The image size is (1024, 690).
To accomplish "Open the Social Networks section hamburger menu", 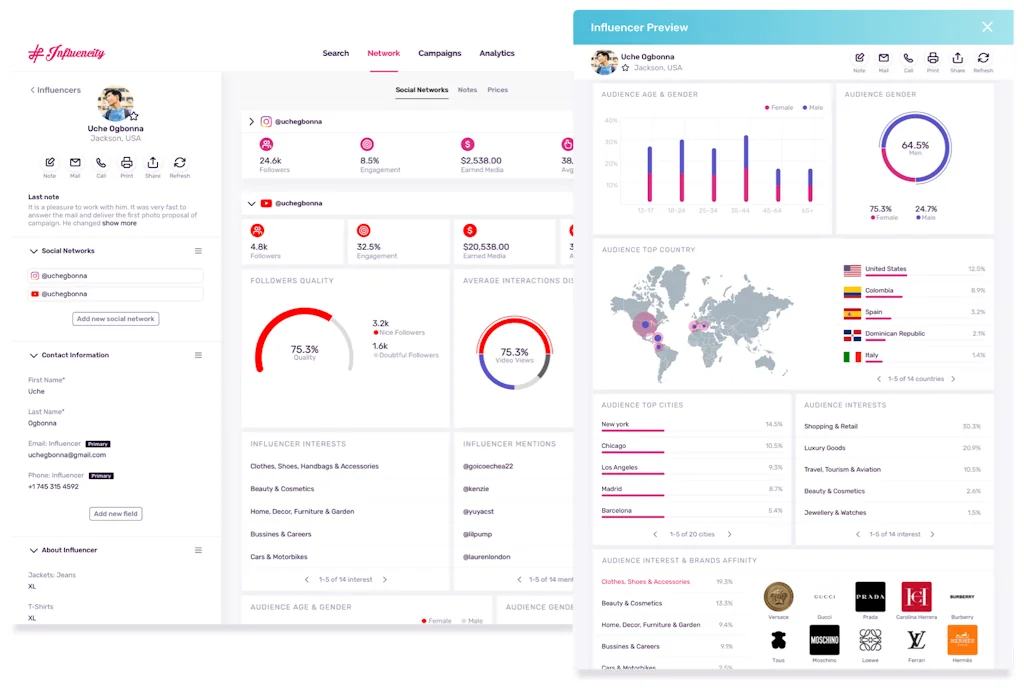I will pyautogui.click(x=198, y=251).
